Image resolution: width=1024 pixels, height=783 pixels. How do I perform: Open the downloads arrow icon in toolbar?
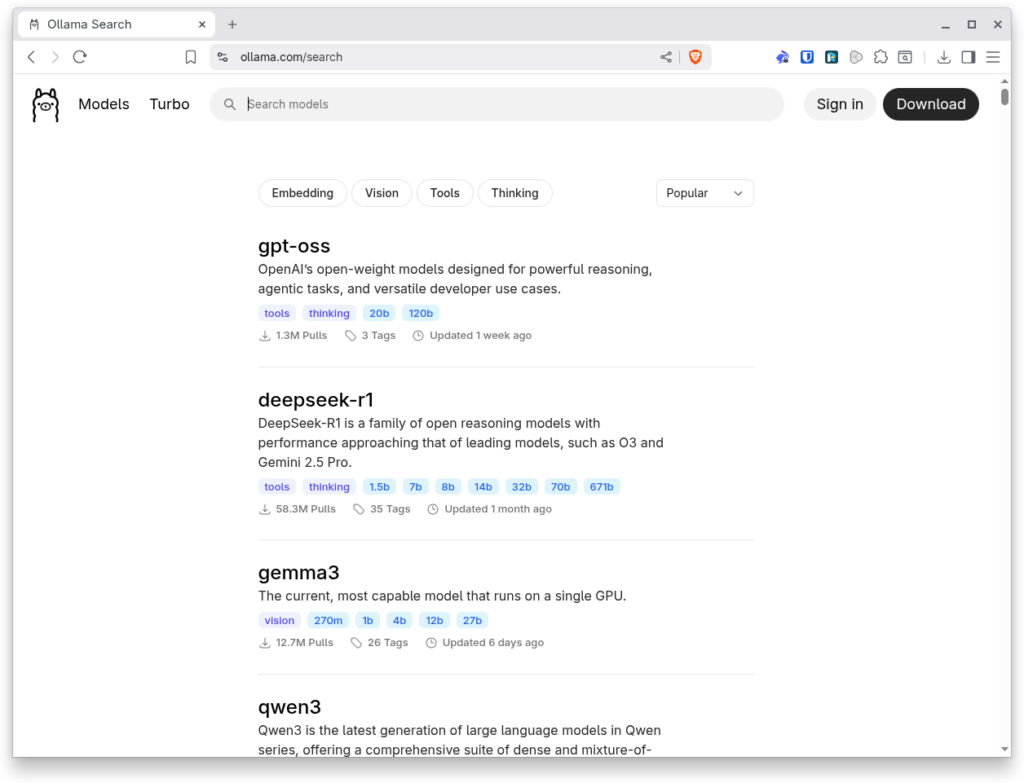(944, 57)
